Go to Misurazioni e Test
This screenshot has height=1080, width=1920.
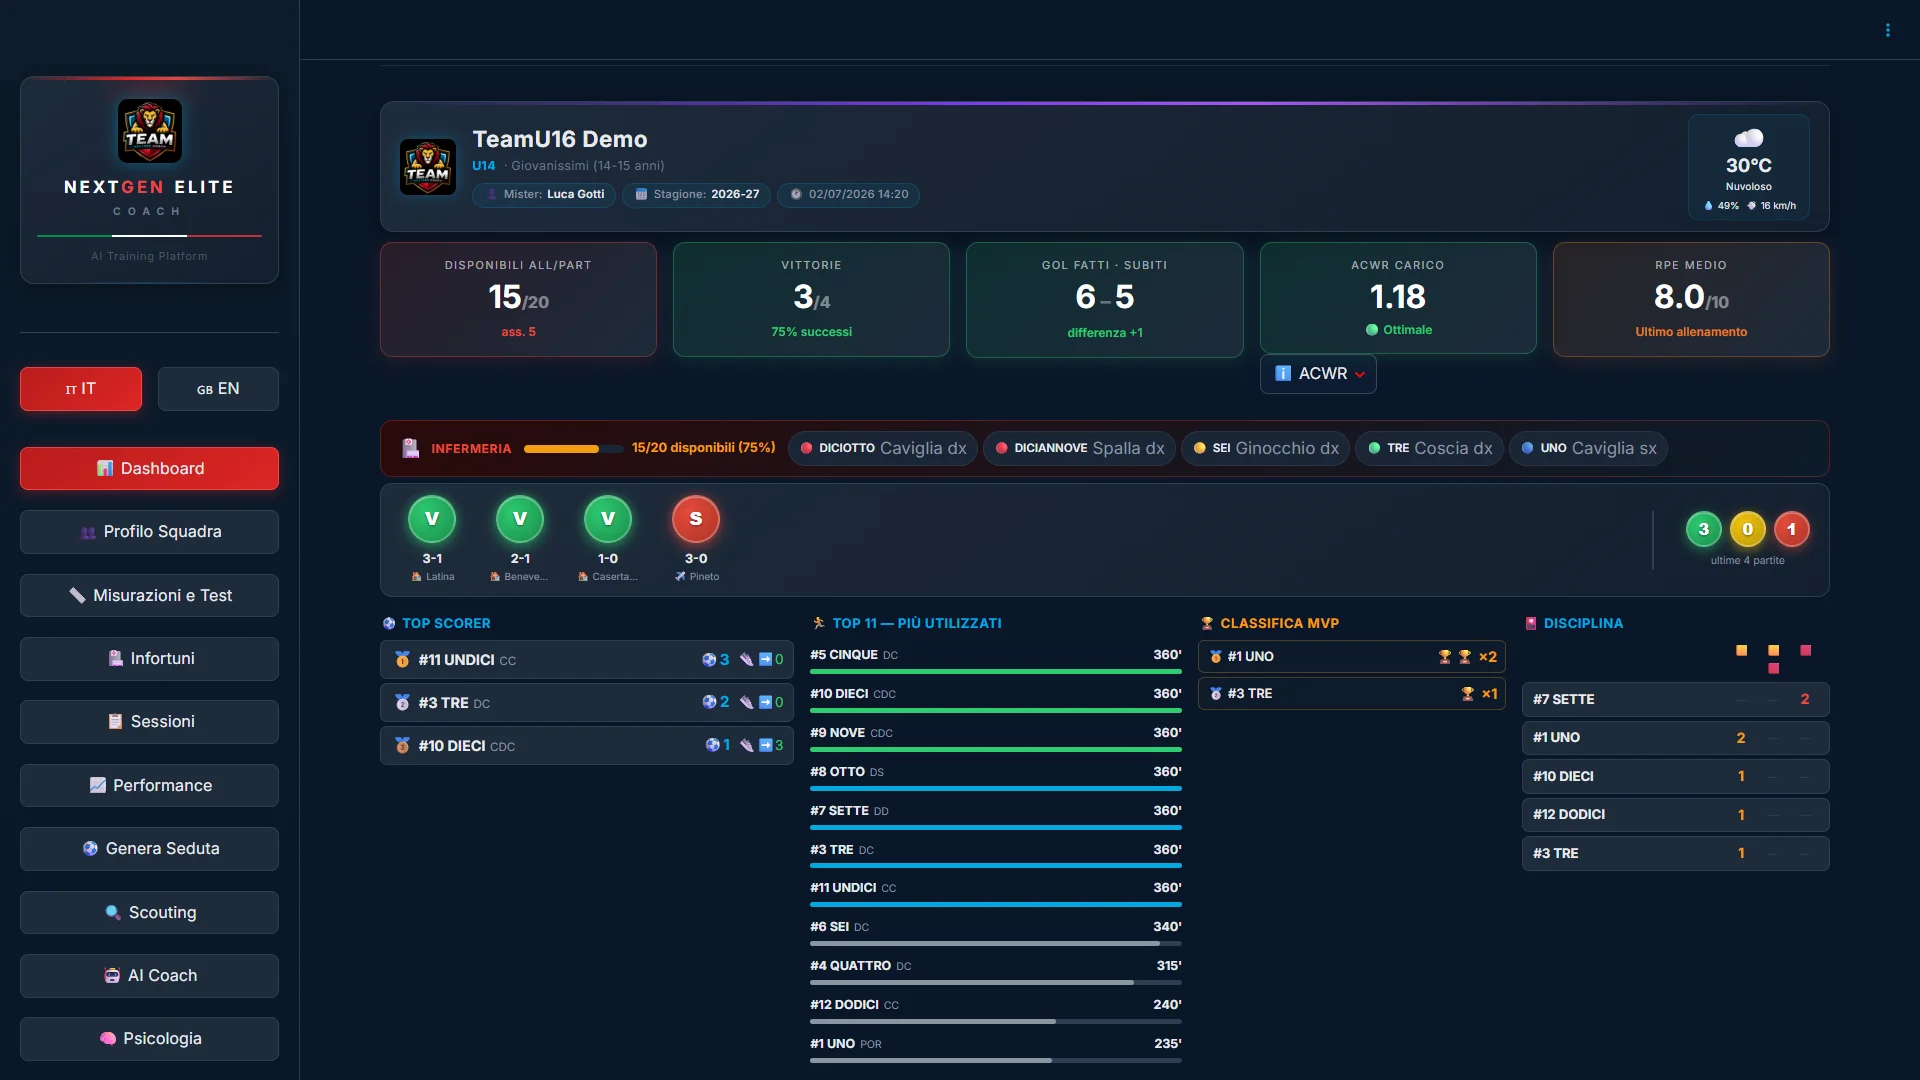click(x=149, y=595)
